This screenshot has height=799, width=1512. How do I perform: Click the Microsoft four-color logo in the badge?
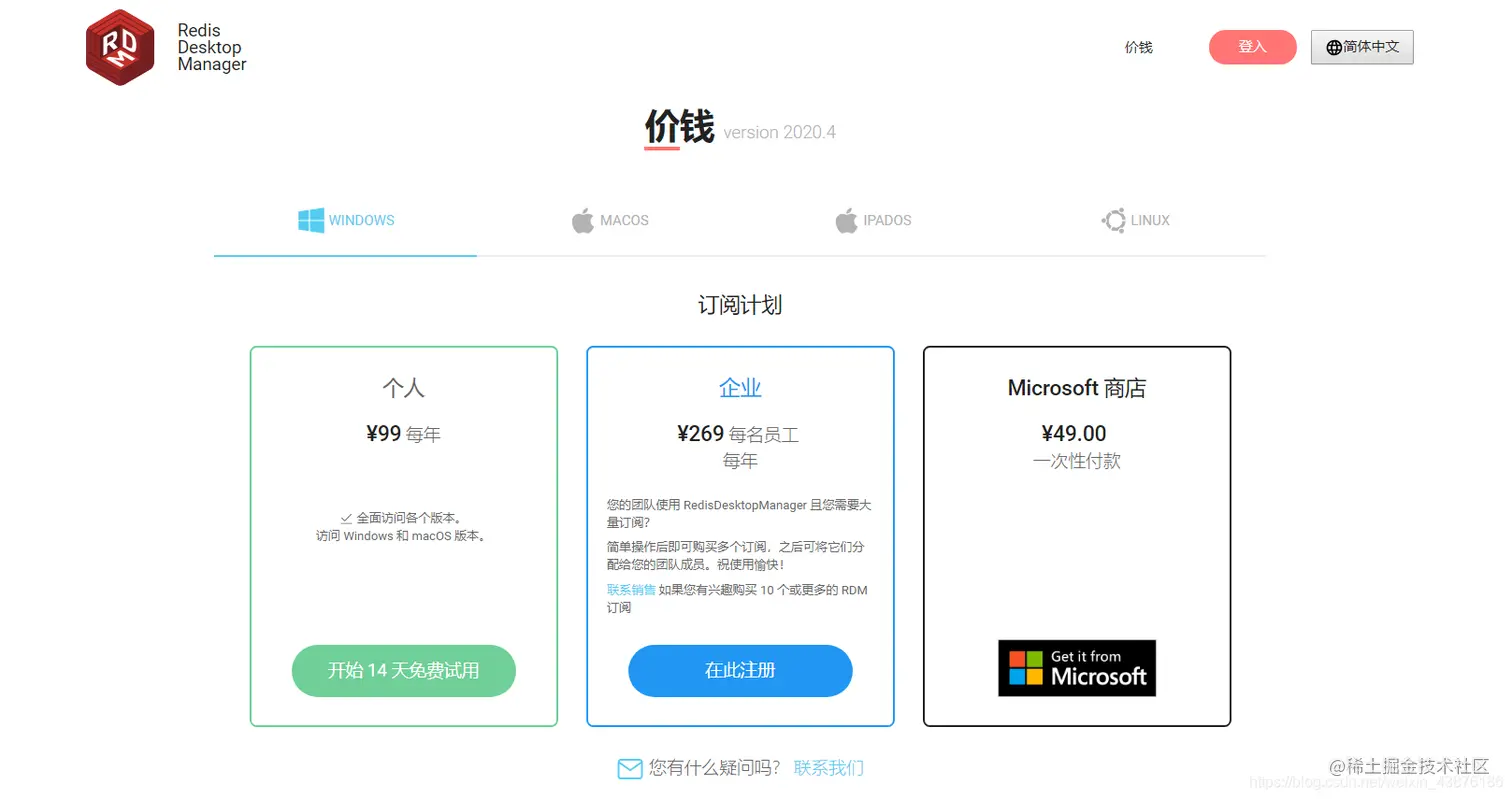pos(1025,668)
